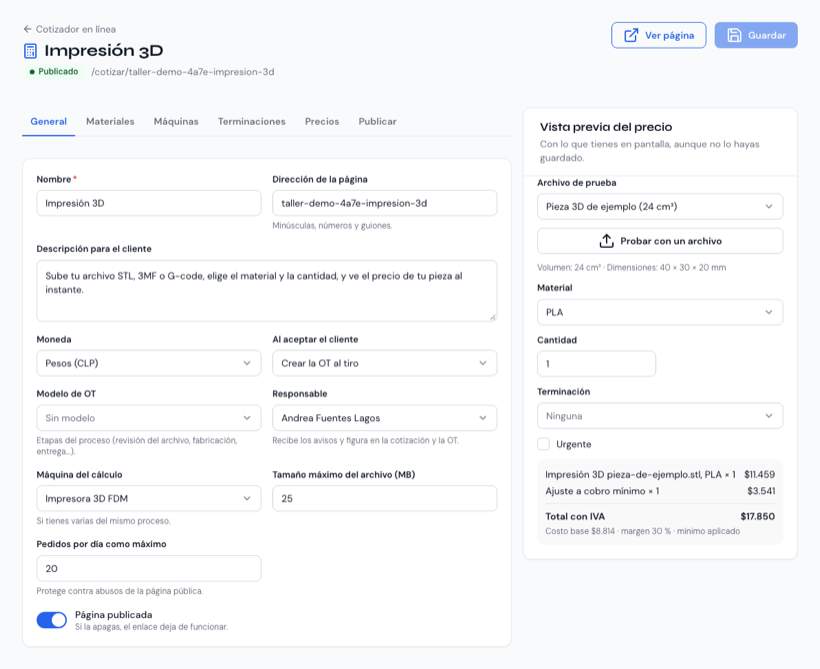
Task: Click the back arrow next to Cotizador en línea
Action: pyautogui.click(x=27, y=29)
